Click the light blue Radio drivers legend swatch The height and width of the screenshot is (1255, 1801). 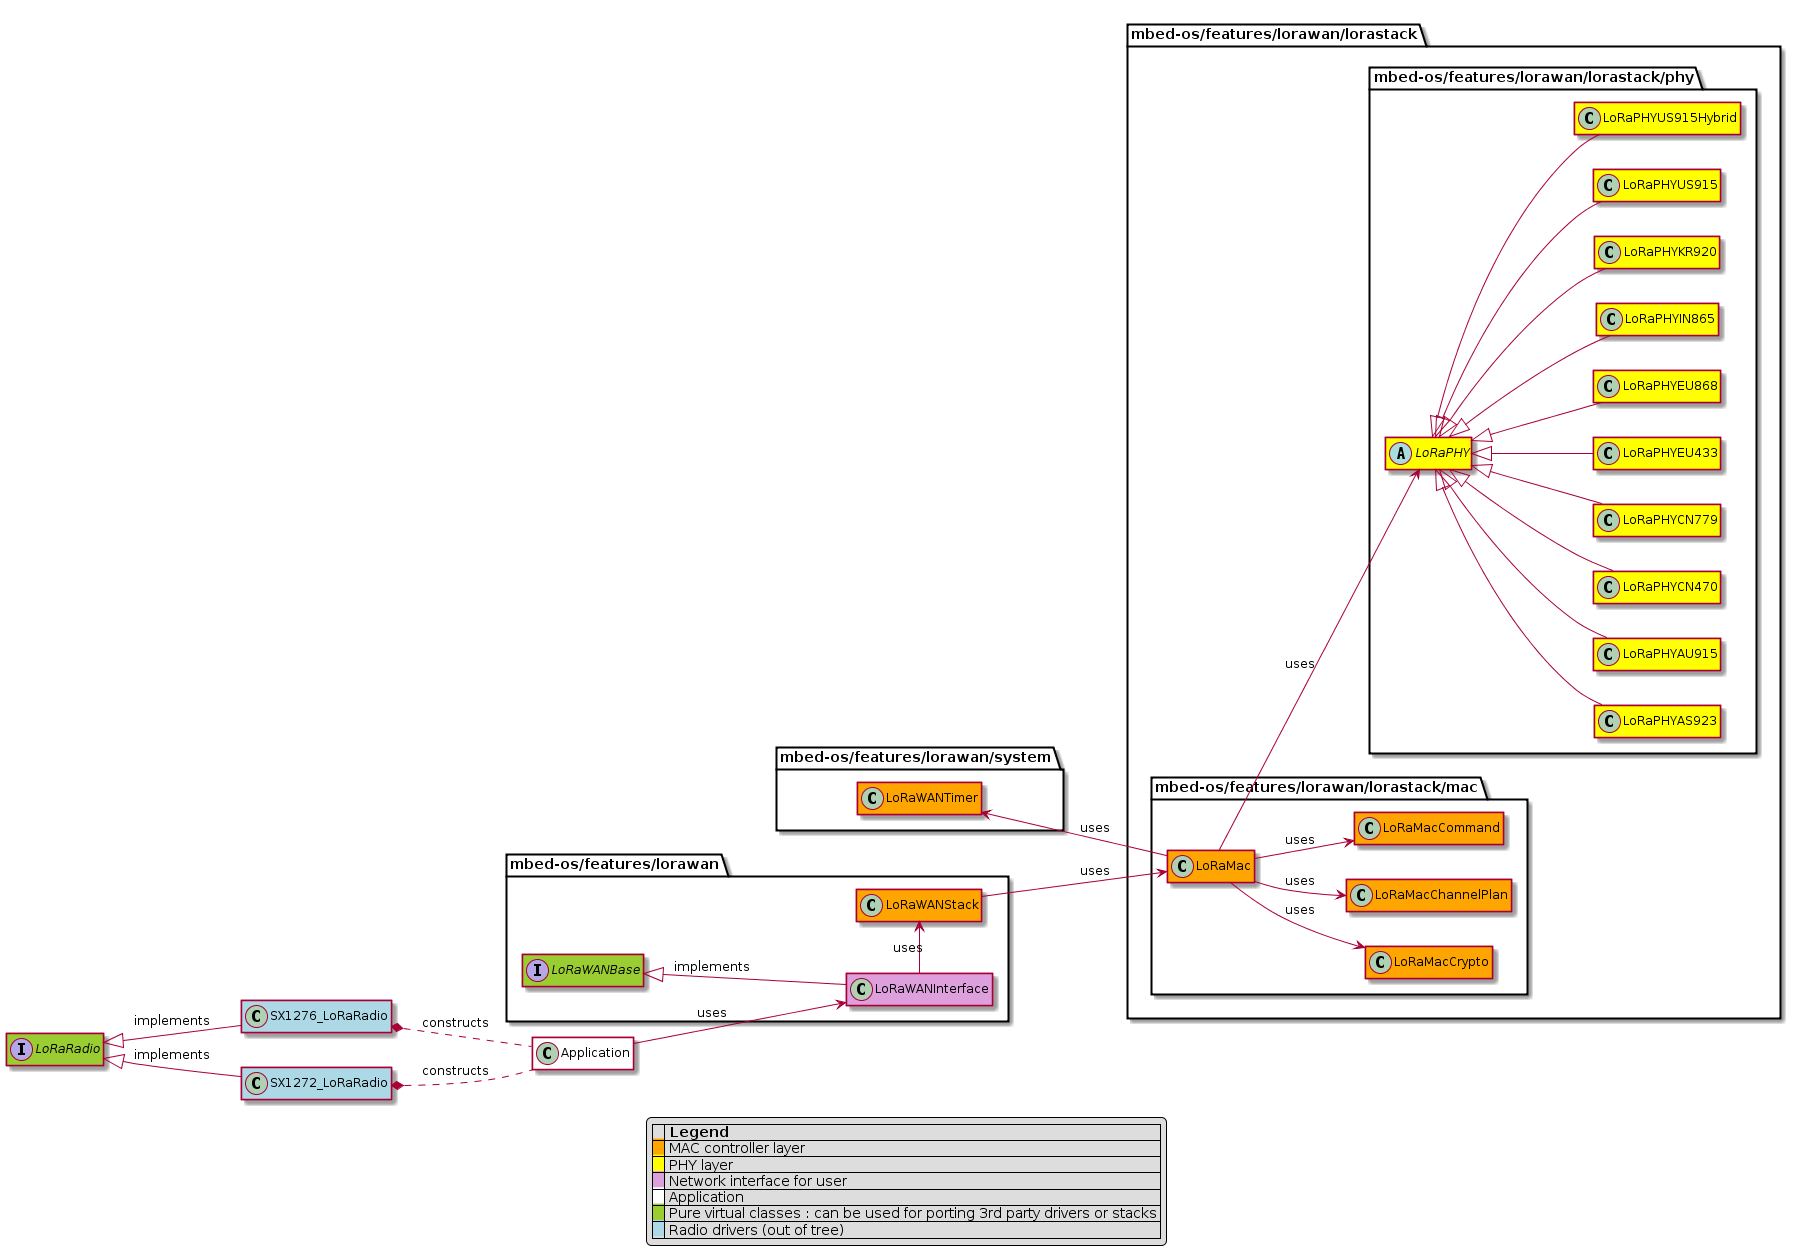tap(658, 1230)
